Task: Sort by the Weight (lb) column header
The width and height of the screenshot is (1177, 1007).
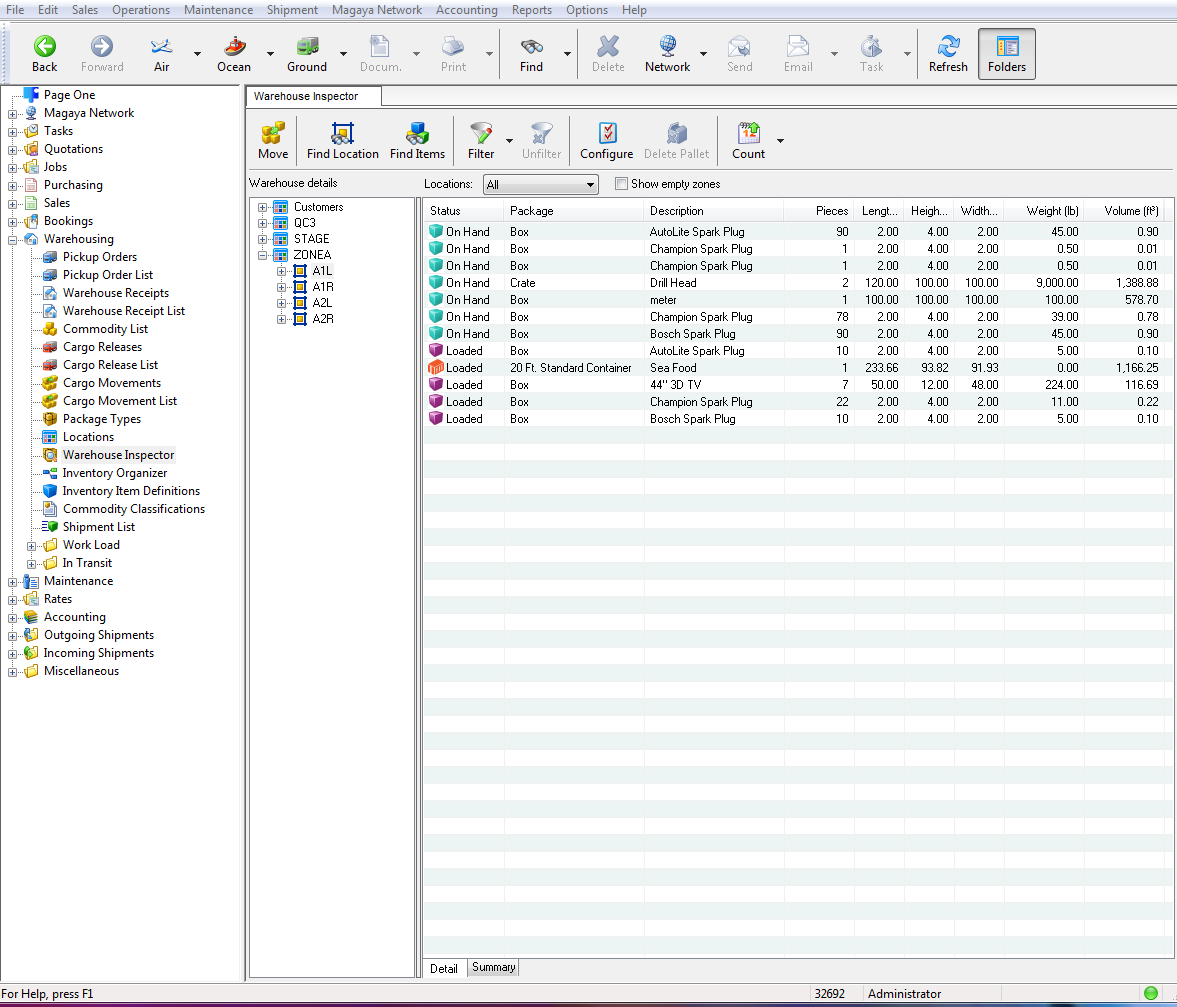Action: coord(1044,211)
